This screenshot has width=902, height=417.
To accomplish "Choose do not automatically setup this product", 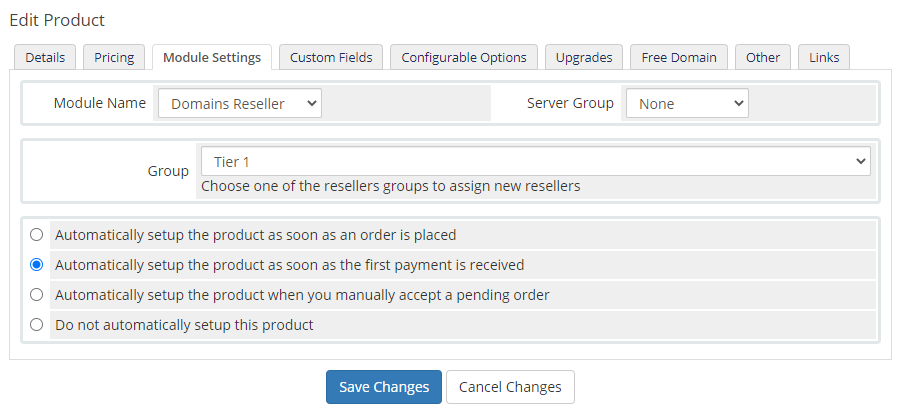I will [x=37, y=324].
